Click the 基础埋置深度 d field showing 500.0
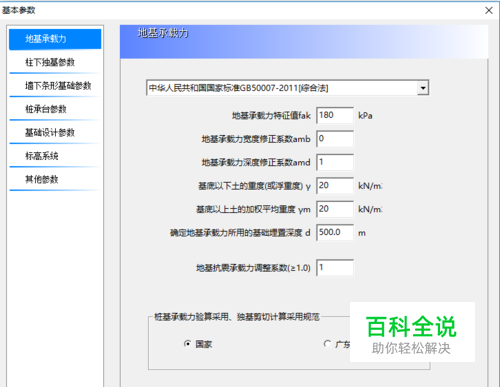 335,232
